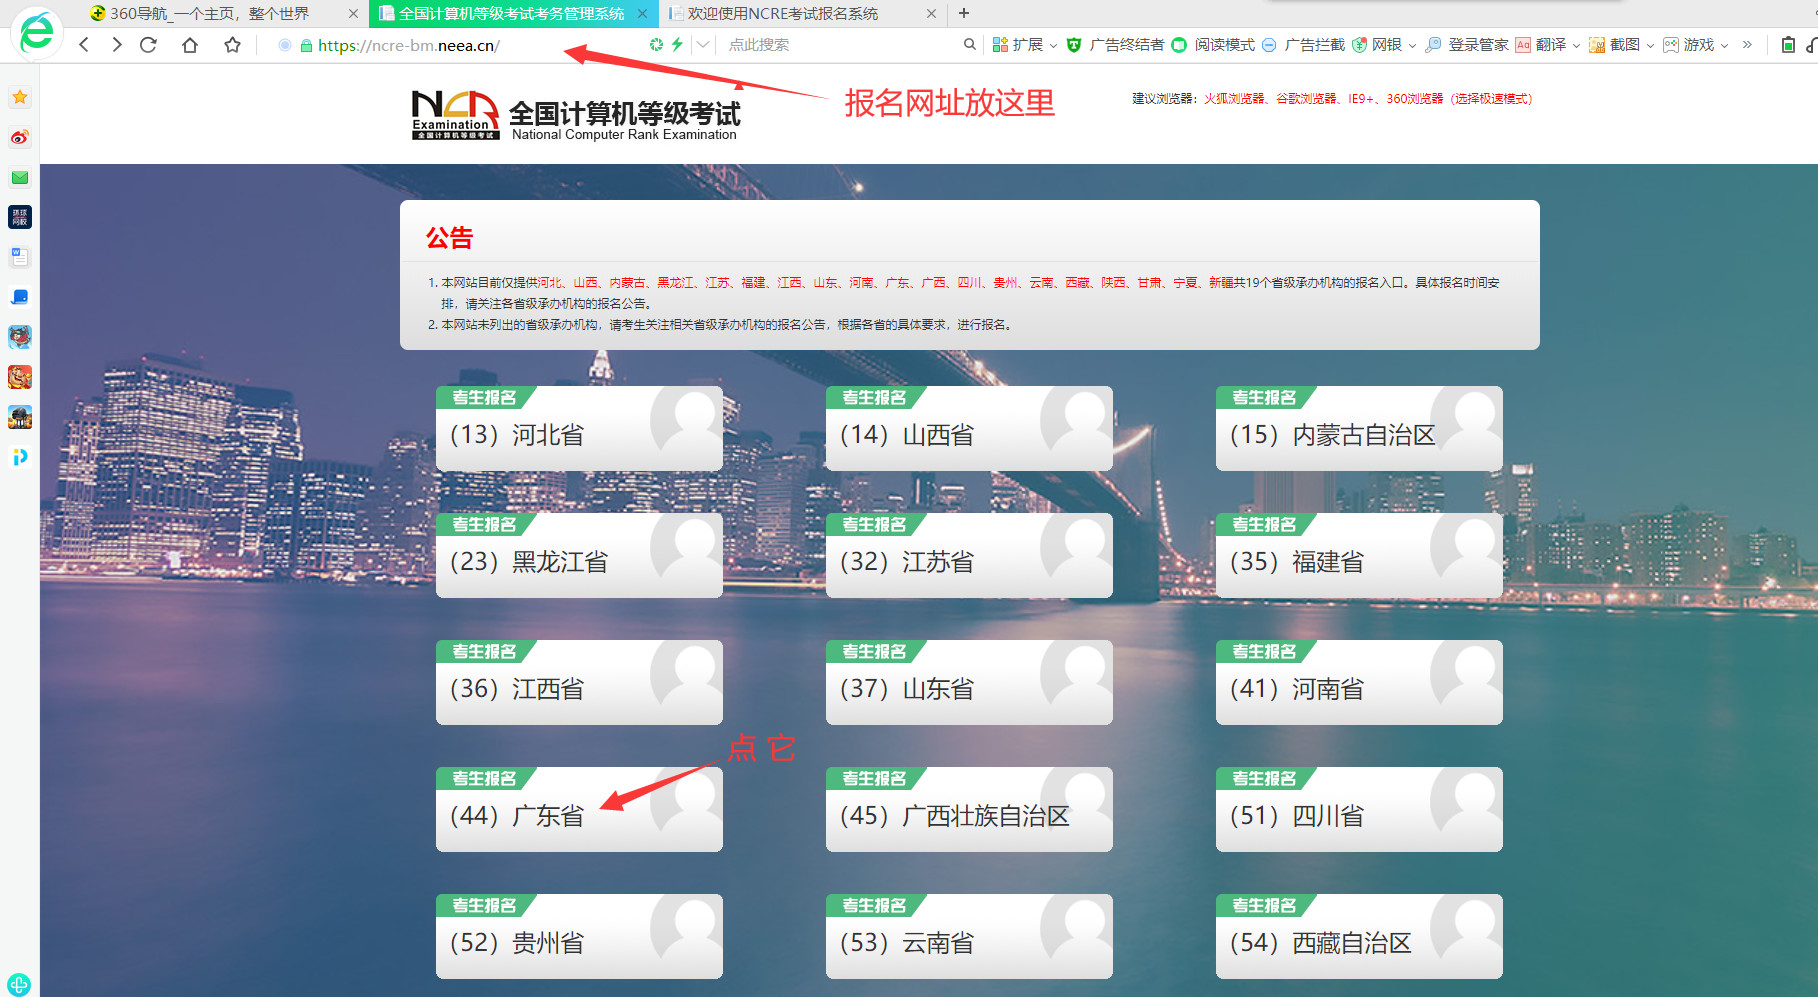Expand the 扩展 extensions dropdown
Viewport: 1818px width, 997px height.
[x=1053, y=45]
